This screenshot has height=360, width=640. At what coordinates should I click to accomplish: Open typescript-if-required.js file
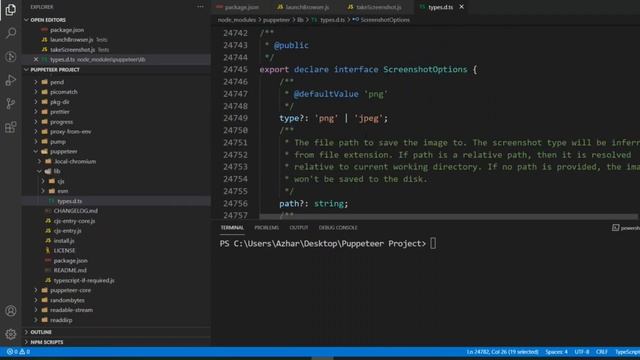click(x=84, y=280)
